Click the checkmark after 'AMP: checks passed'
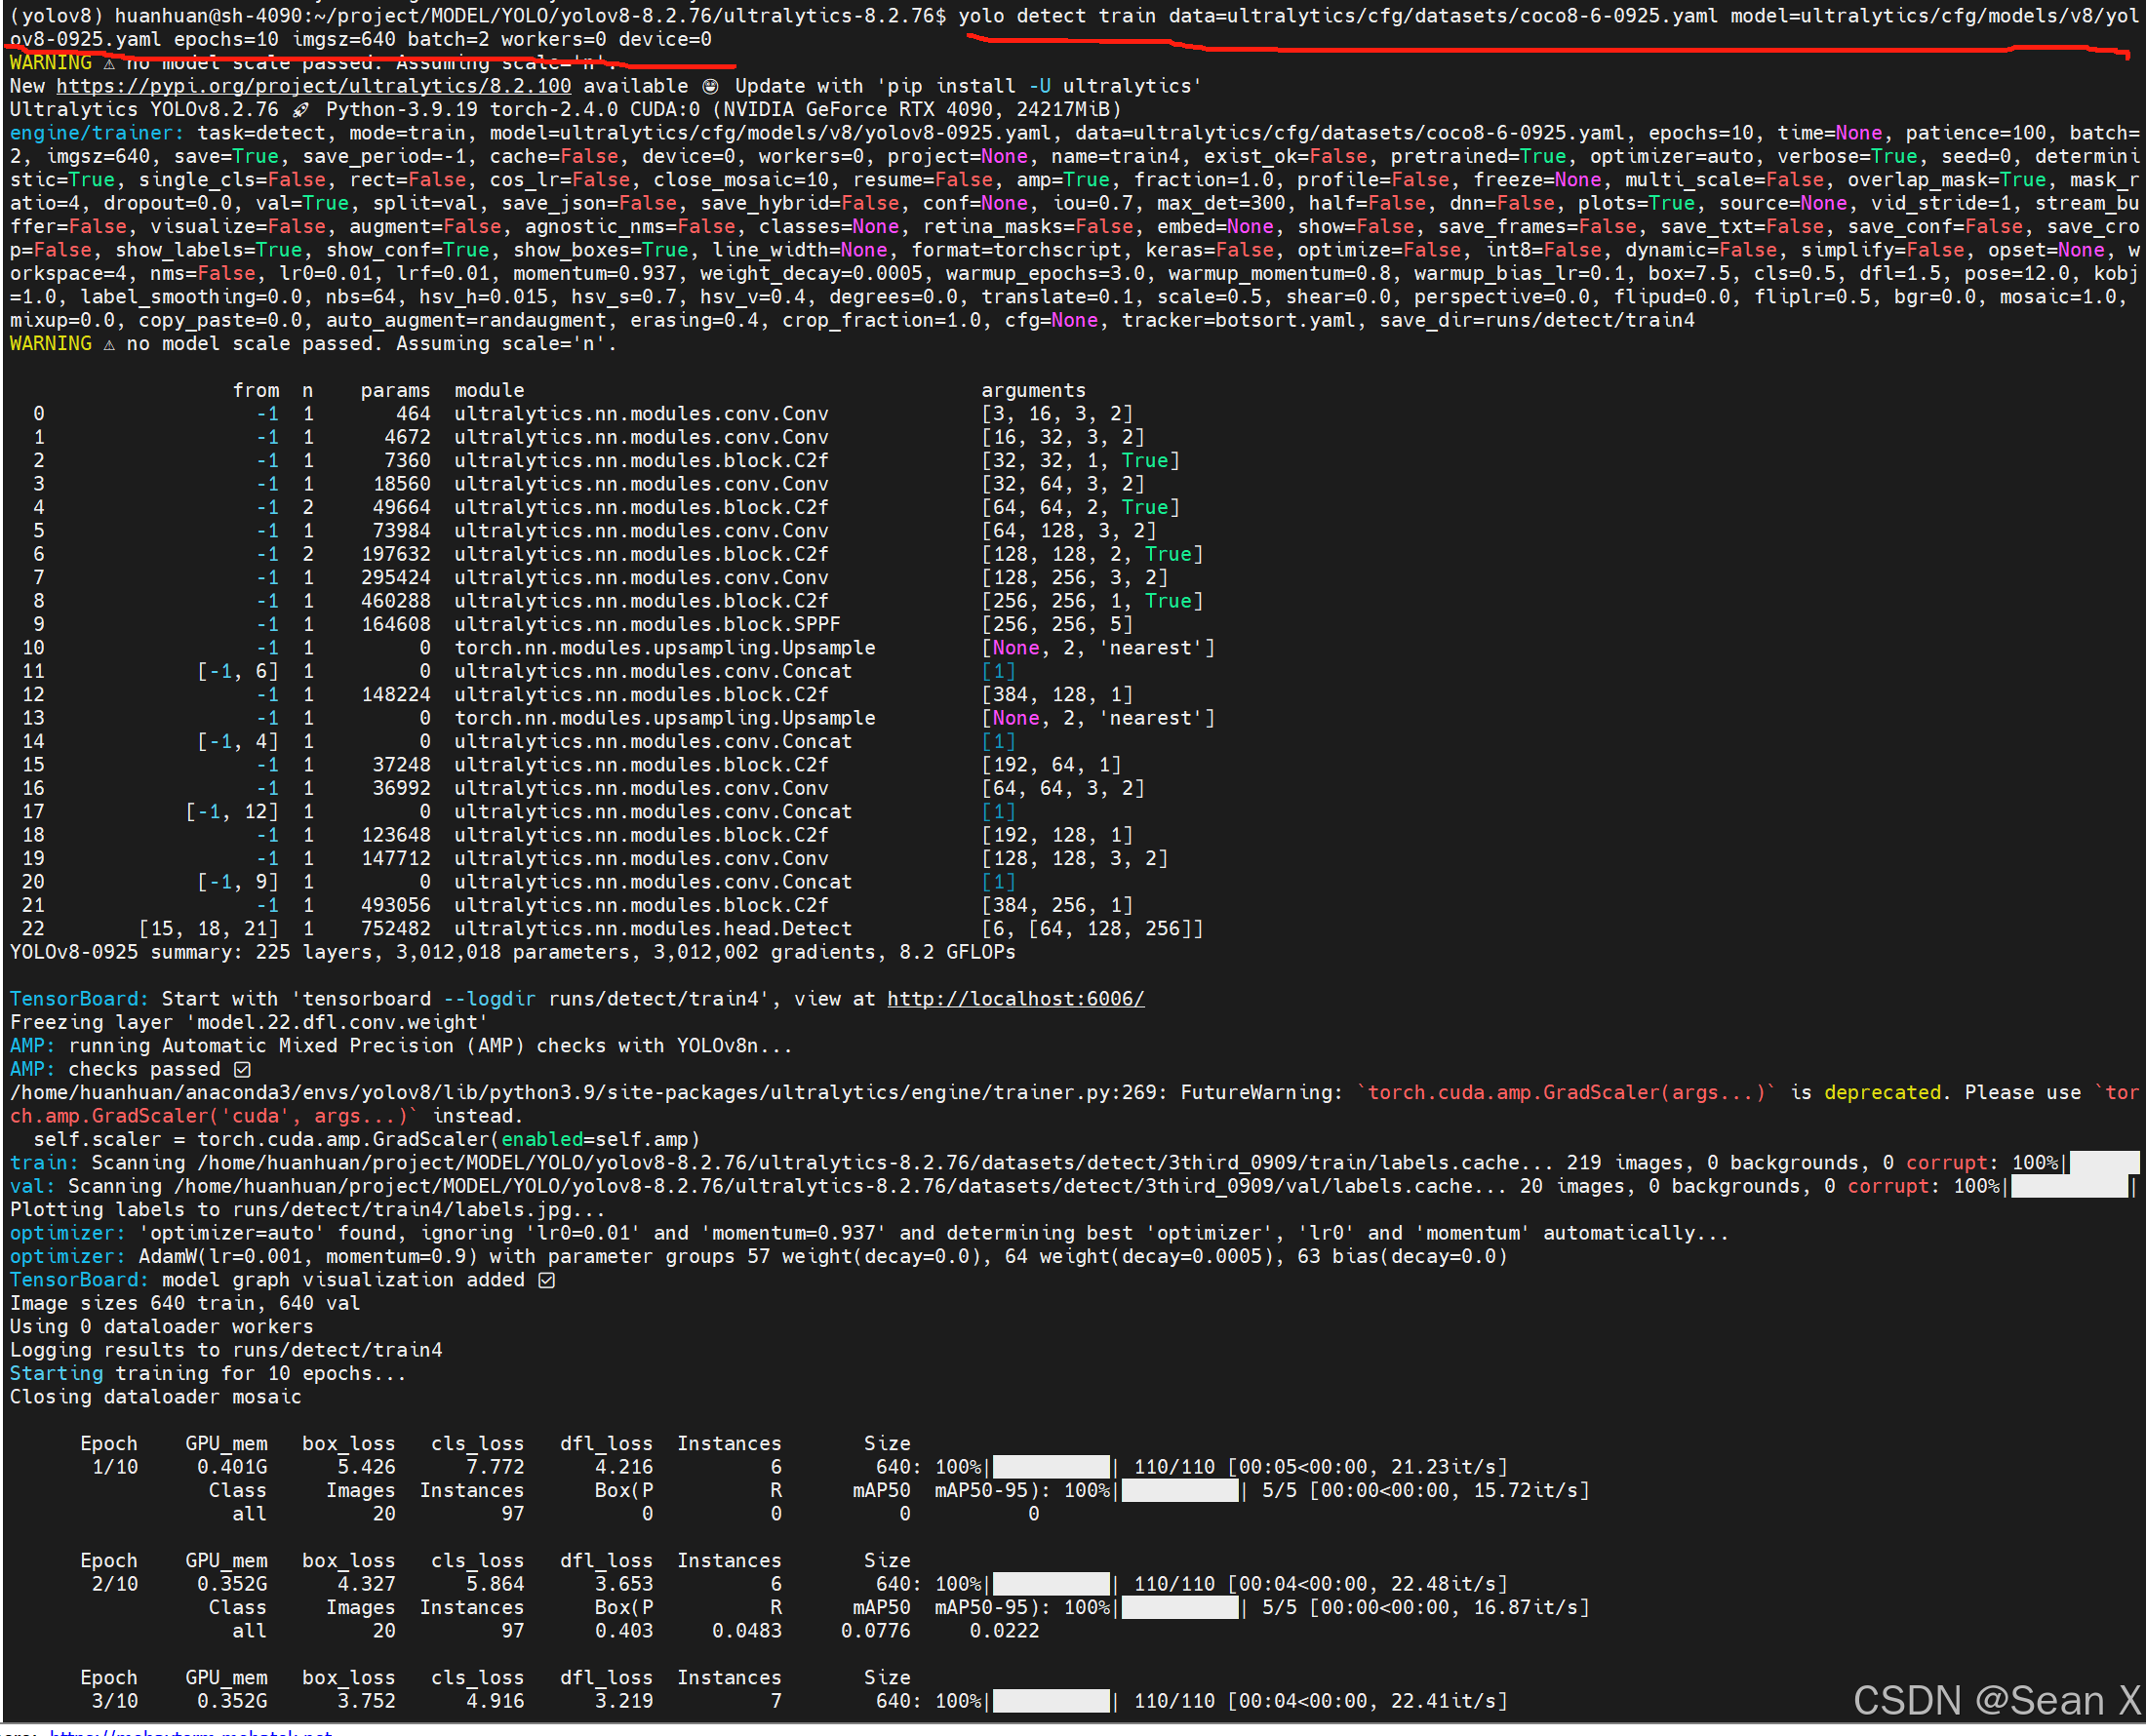 (242, 1069)
